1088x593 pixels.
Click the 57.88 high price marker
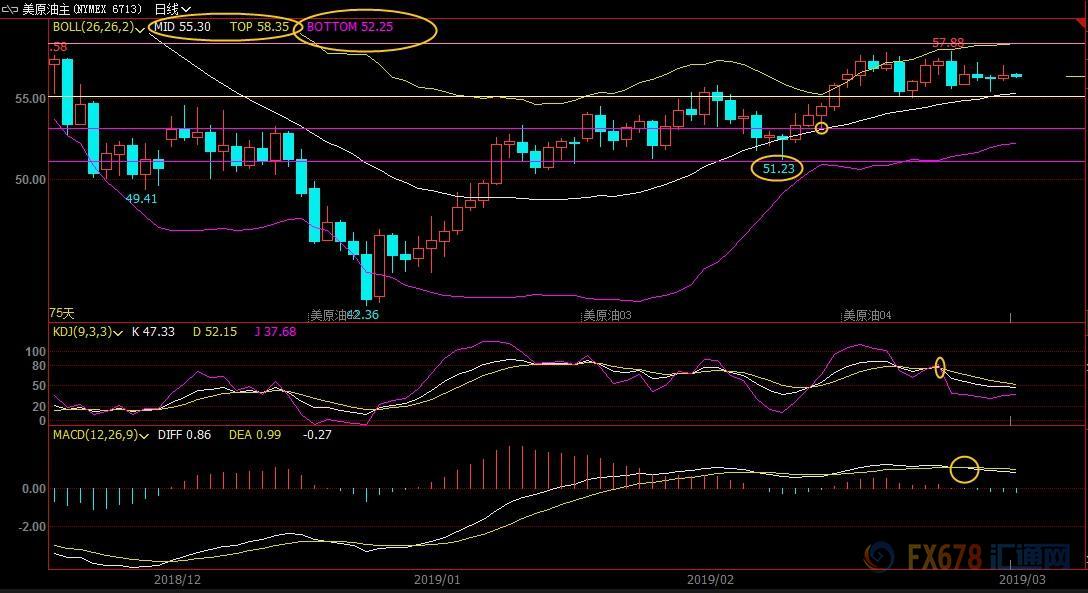pyautogui.click(x=948, y=43)
